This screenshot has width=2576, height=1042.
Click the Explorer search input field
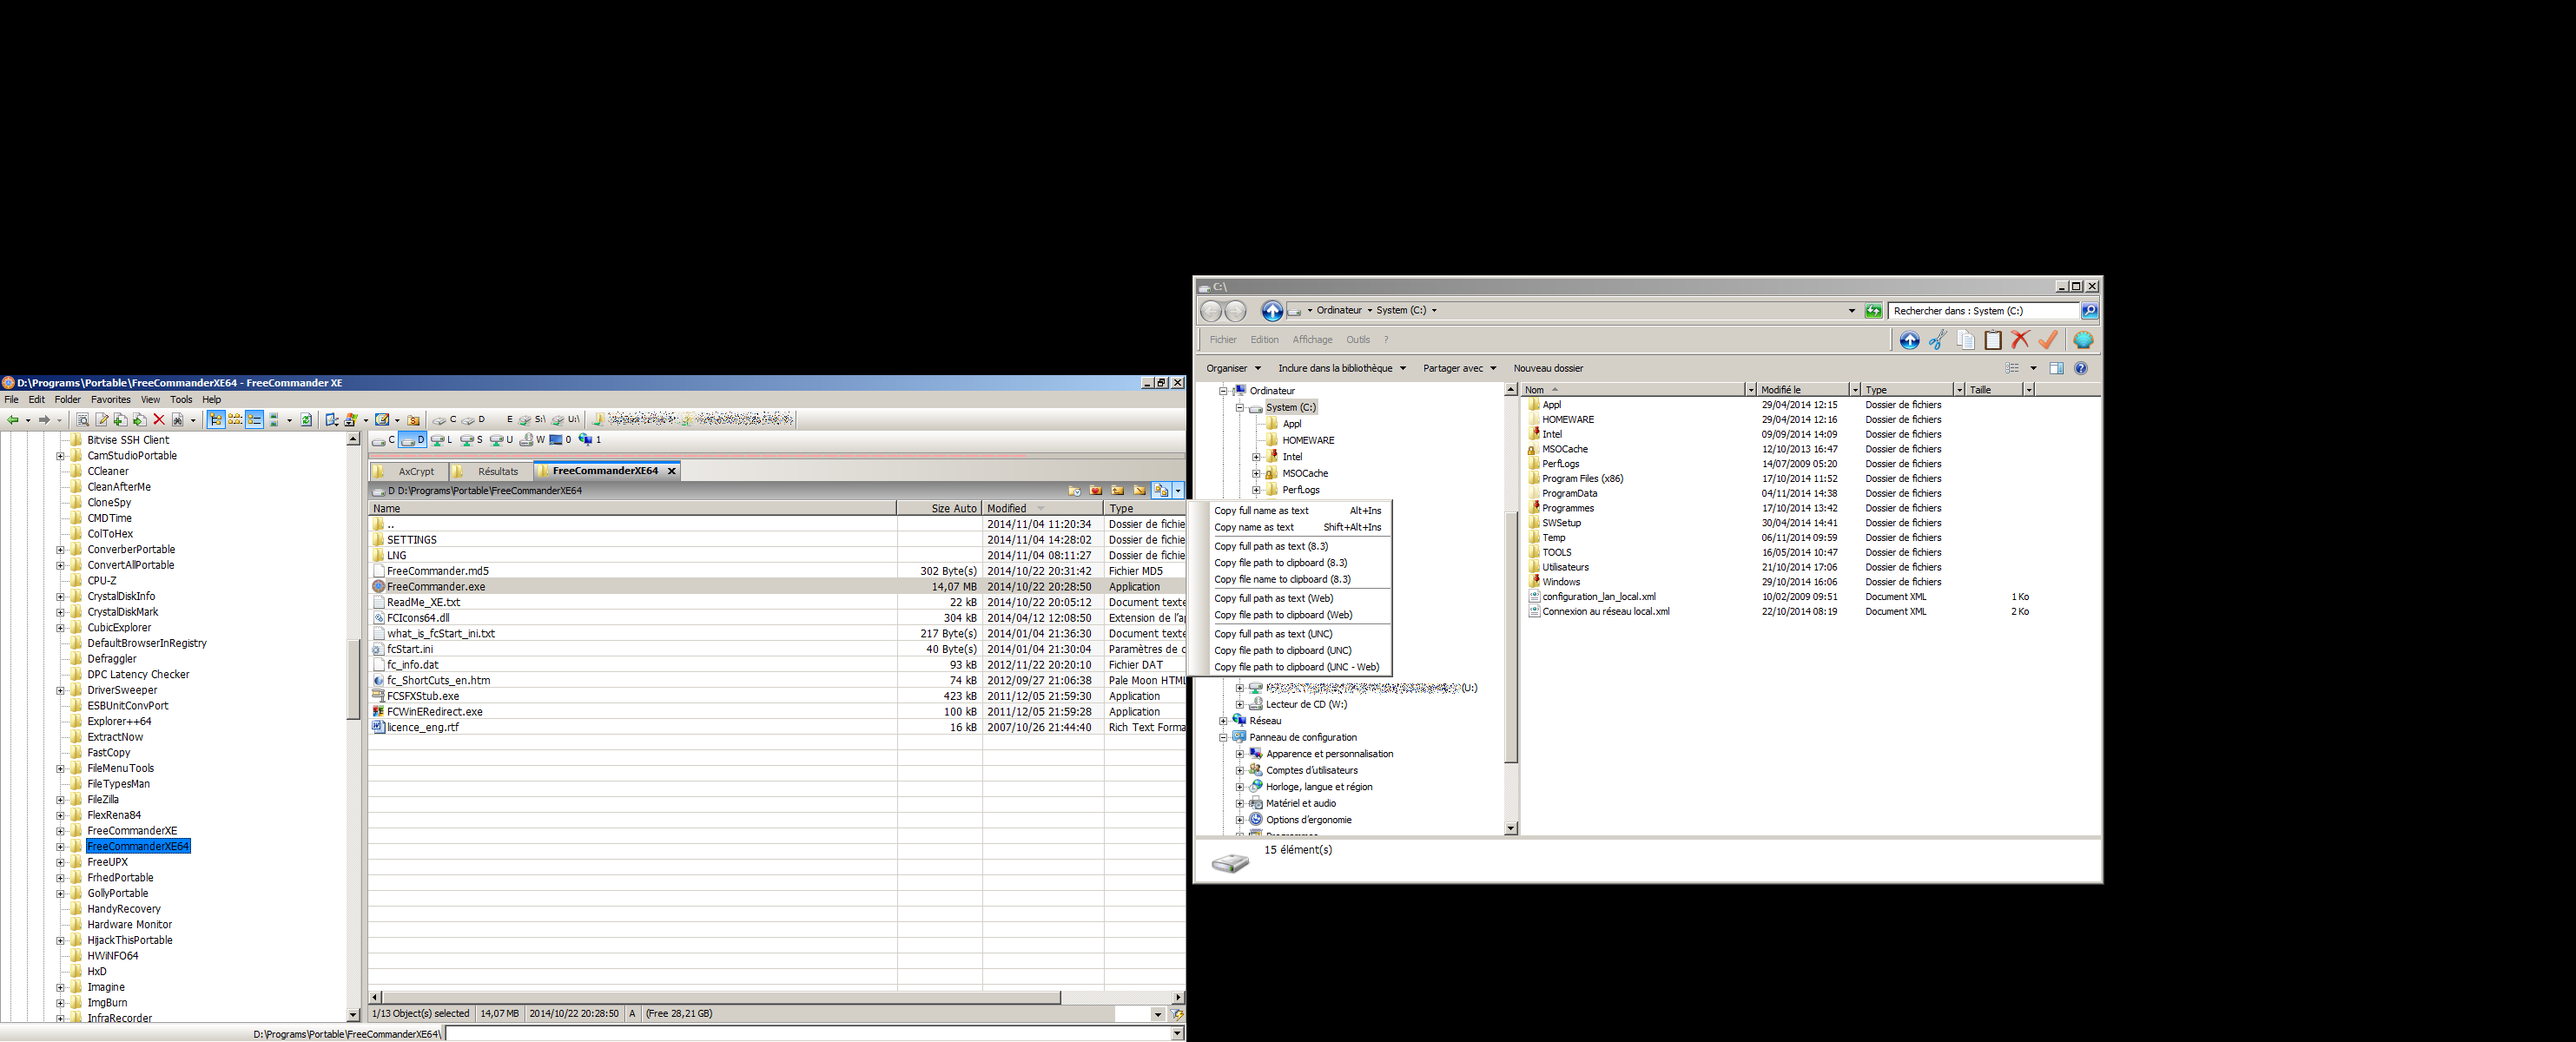click(1983, 311)
